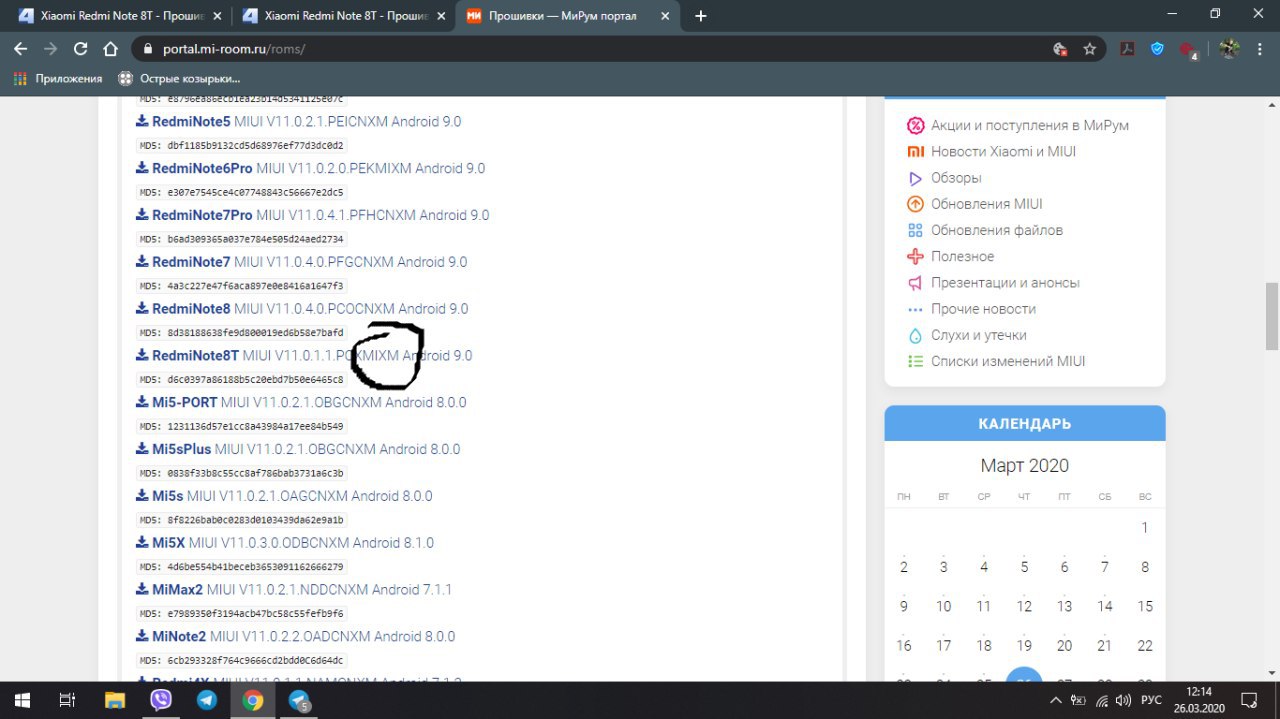The width and height of the screenshot is (1280, 719).
Task: Reload the page in Chrome
Action: tap(81, 48)
